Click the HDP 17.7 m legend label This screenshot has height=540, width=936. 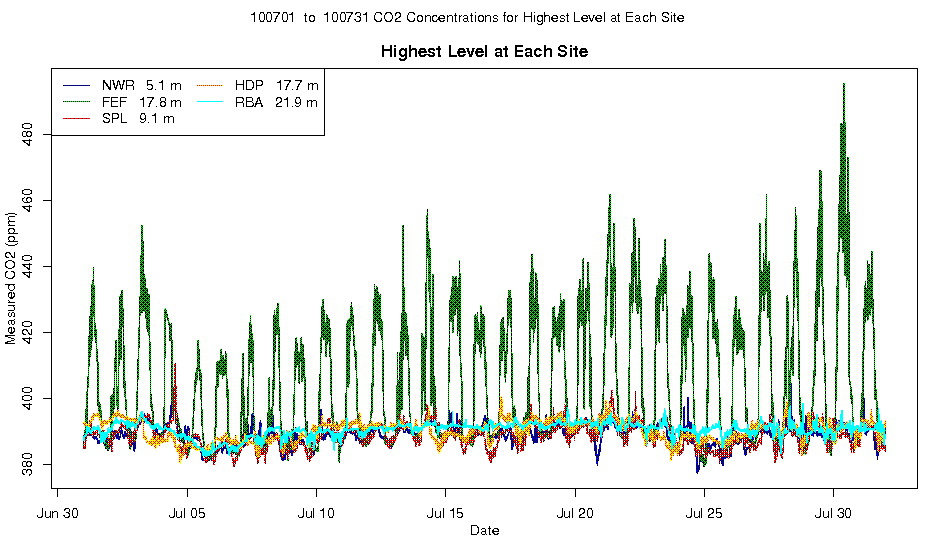tap(276, 86)
